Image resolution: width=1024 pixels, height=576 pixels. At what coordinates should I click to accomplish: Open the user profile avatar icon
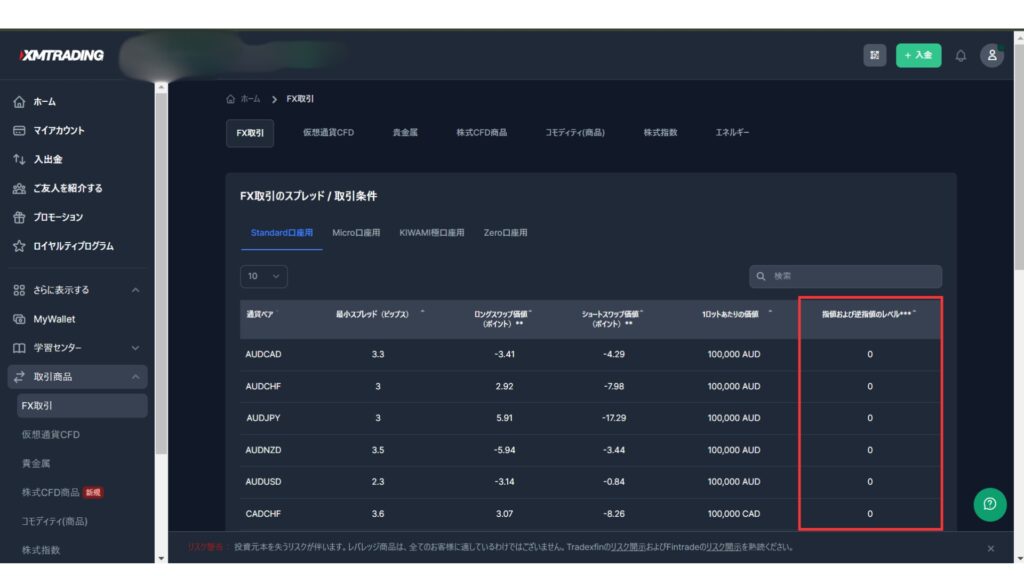coord(991,56)
